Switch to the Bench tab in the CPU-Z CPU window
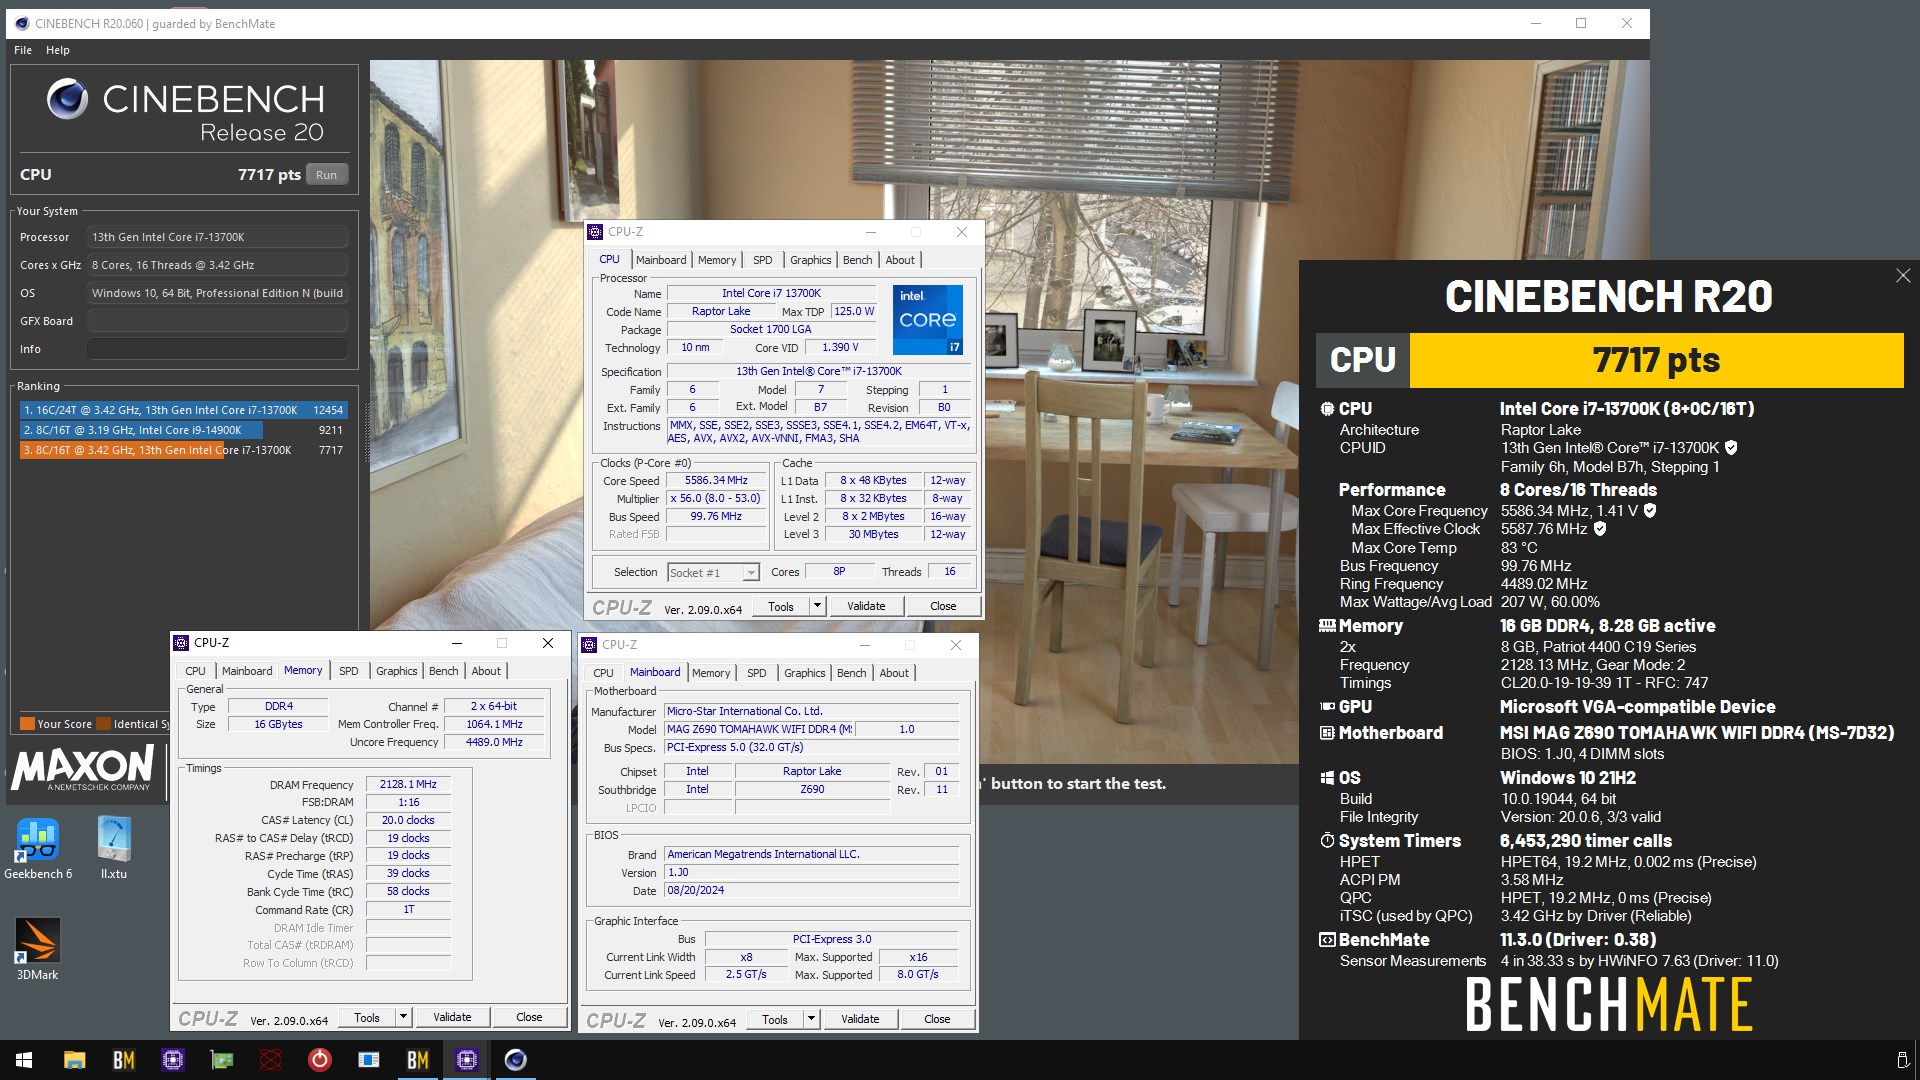Screen dimensions: 1920x1080 [857, 260]
